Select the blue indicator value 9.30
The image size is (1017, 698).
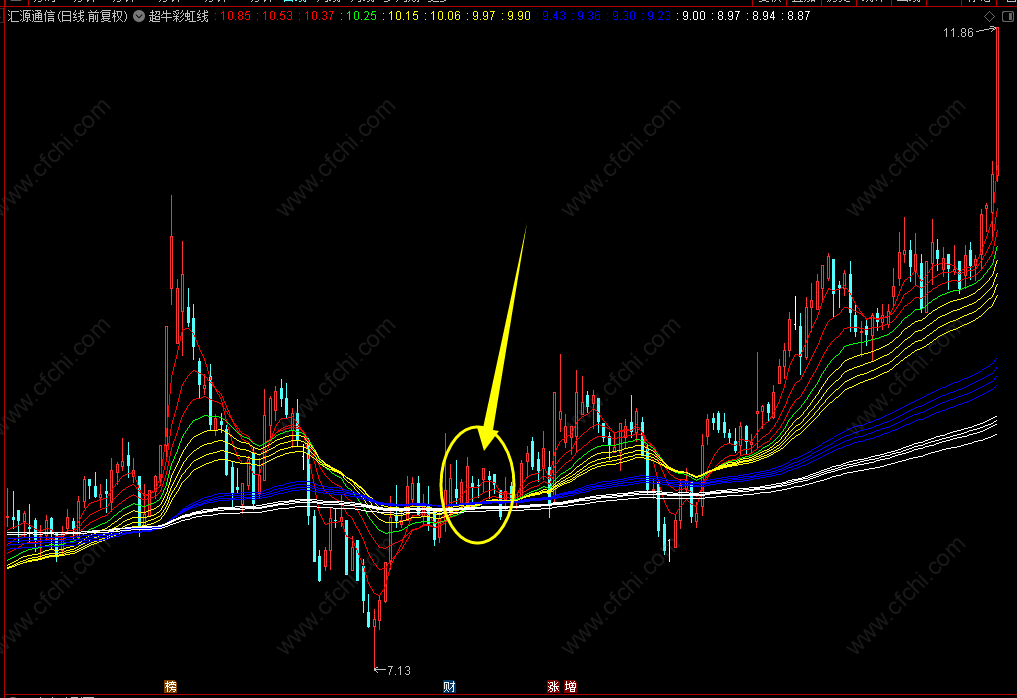624,16
